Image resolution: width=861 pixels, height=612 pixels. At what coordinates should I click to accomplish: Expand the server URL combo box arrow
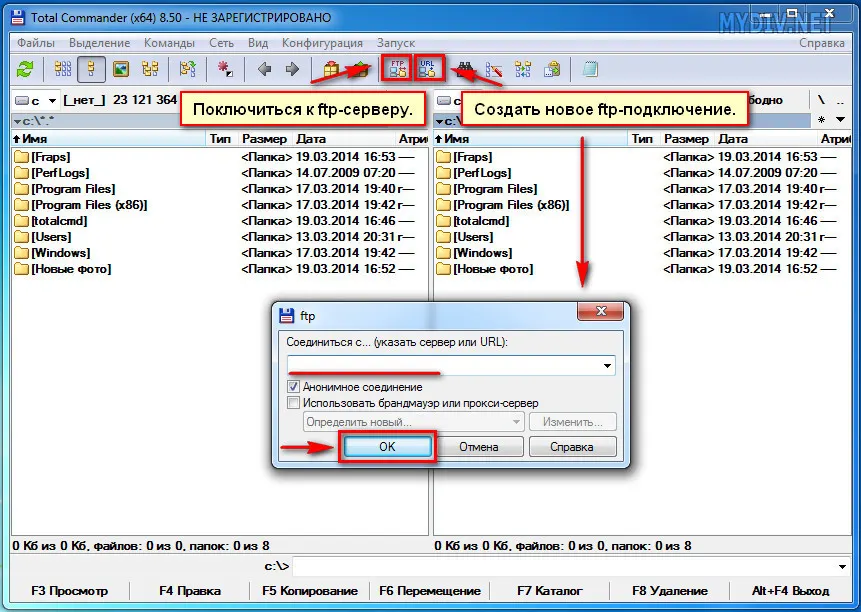(607, 366)
